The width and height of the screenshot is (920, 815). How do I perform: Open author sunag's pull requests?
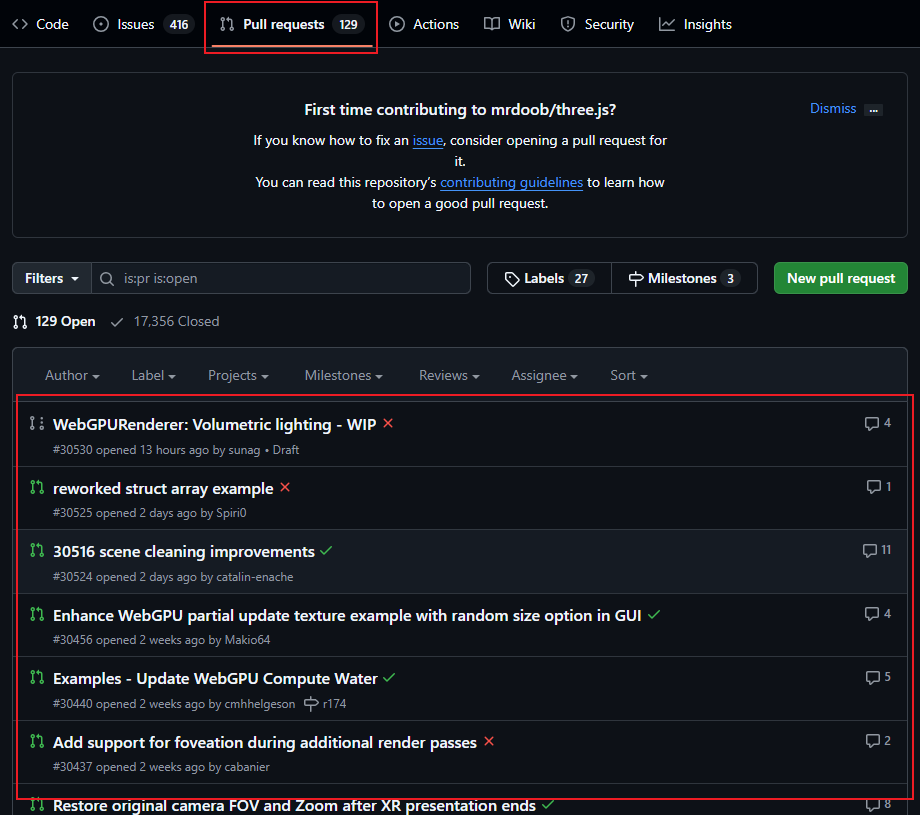coord(244,450)
